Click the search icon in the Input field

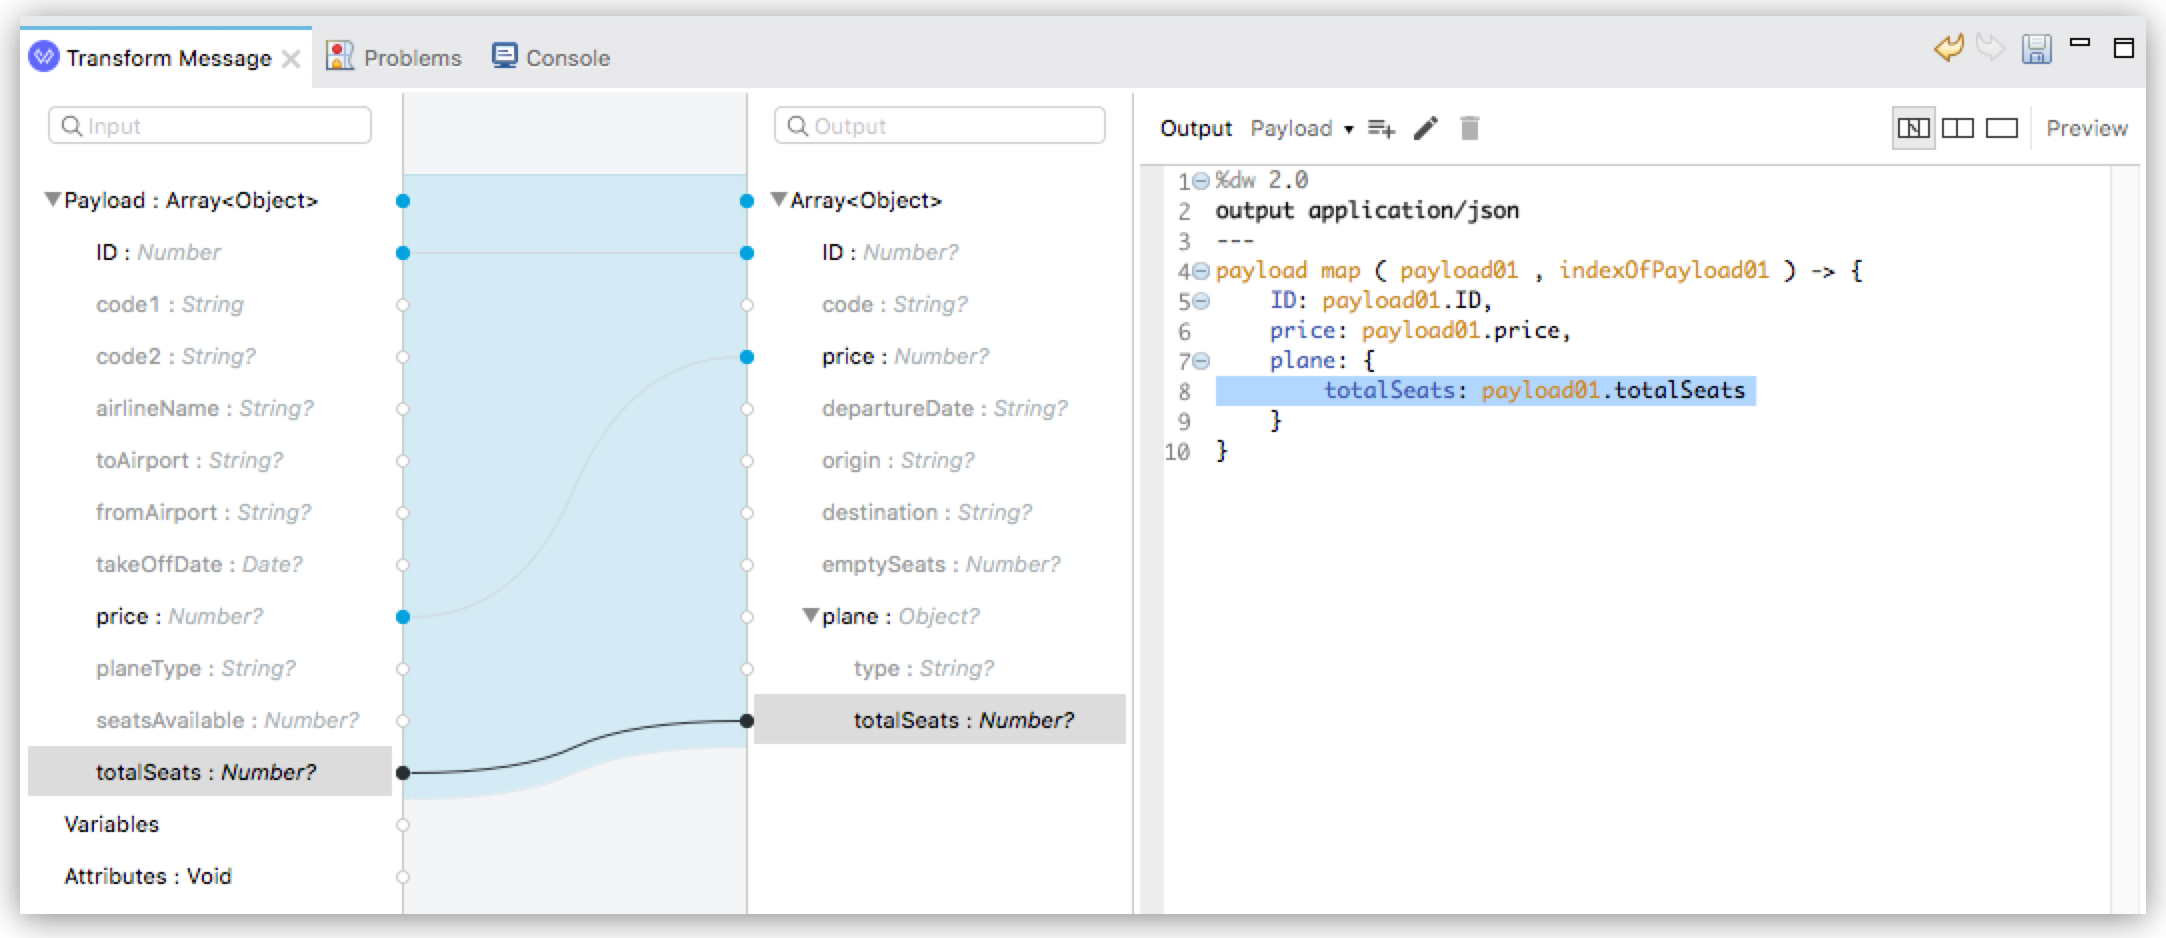click(x=70, y=125)
